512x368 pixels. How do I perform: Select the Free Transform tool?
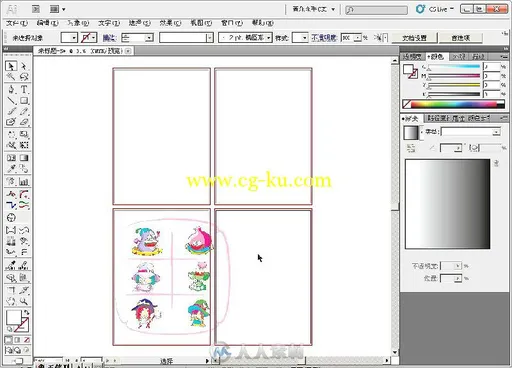(x=24, y=145)
